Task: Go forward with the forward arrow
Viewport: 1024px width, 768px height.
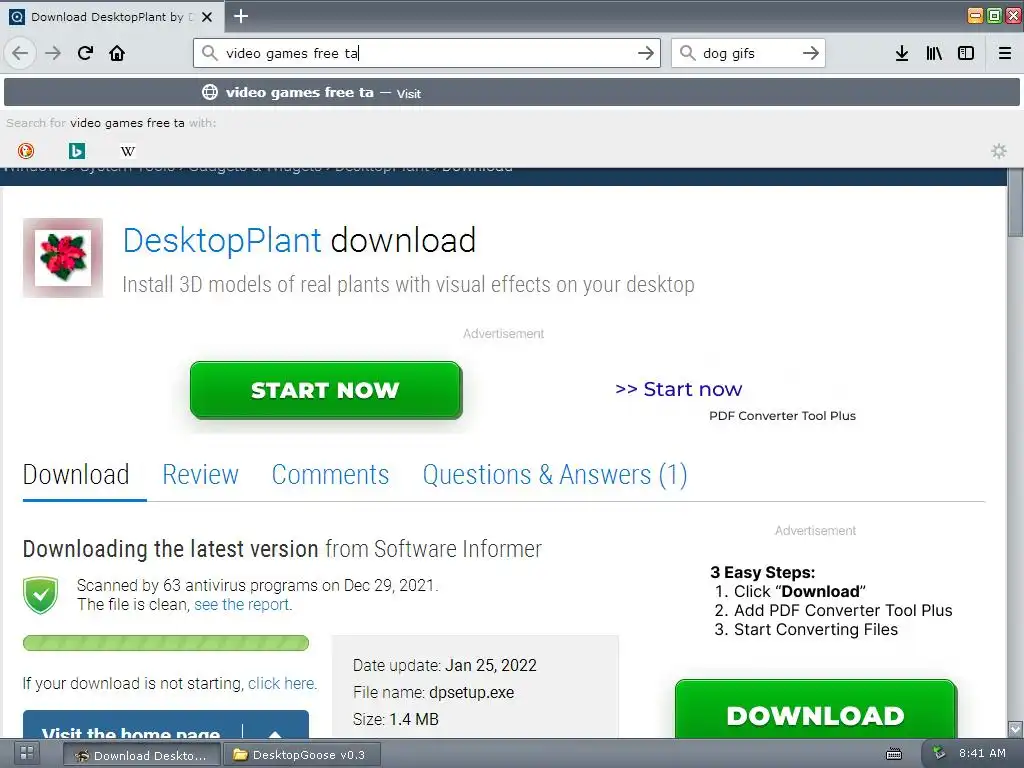Action: tap(53, 53)
